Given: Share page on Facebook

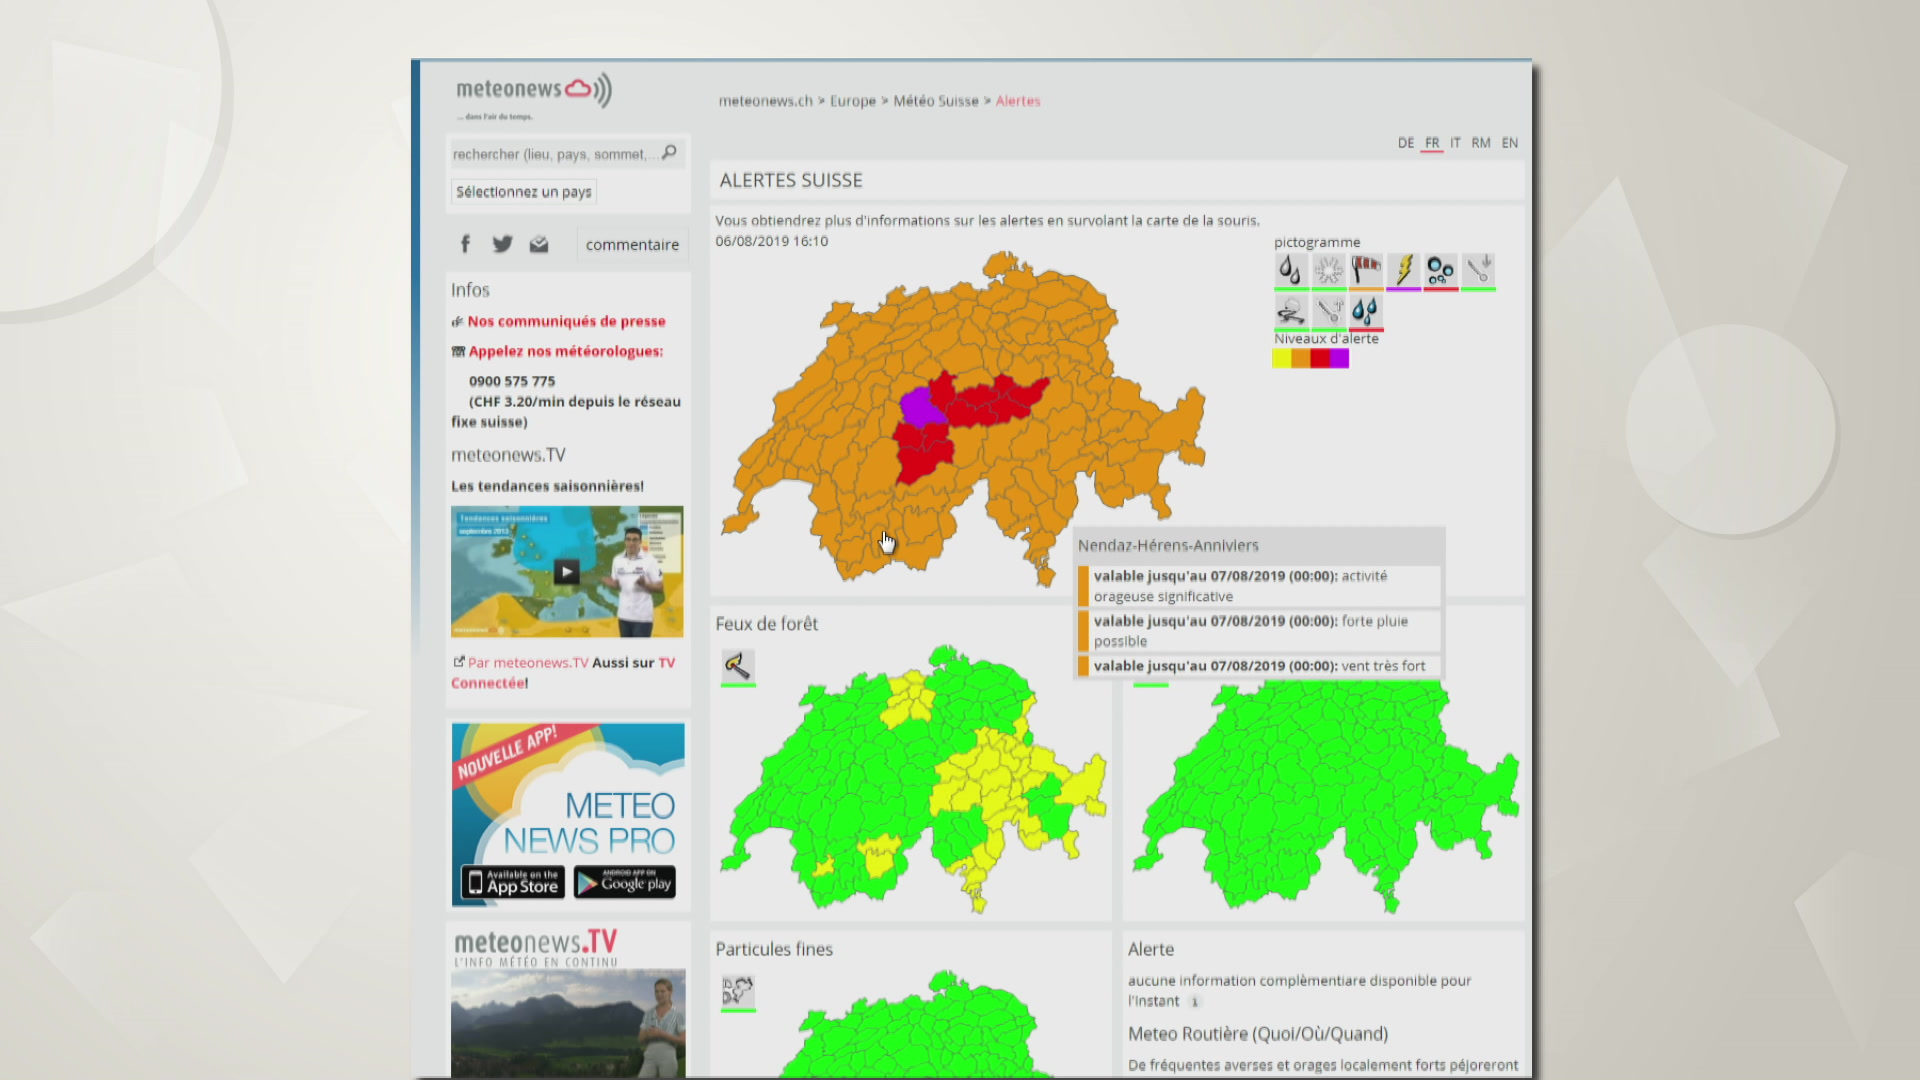Looking at the screenshot, I should point(465,244).
